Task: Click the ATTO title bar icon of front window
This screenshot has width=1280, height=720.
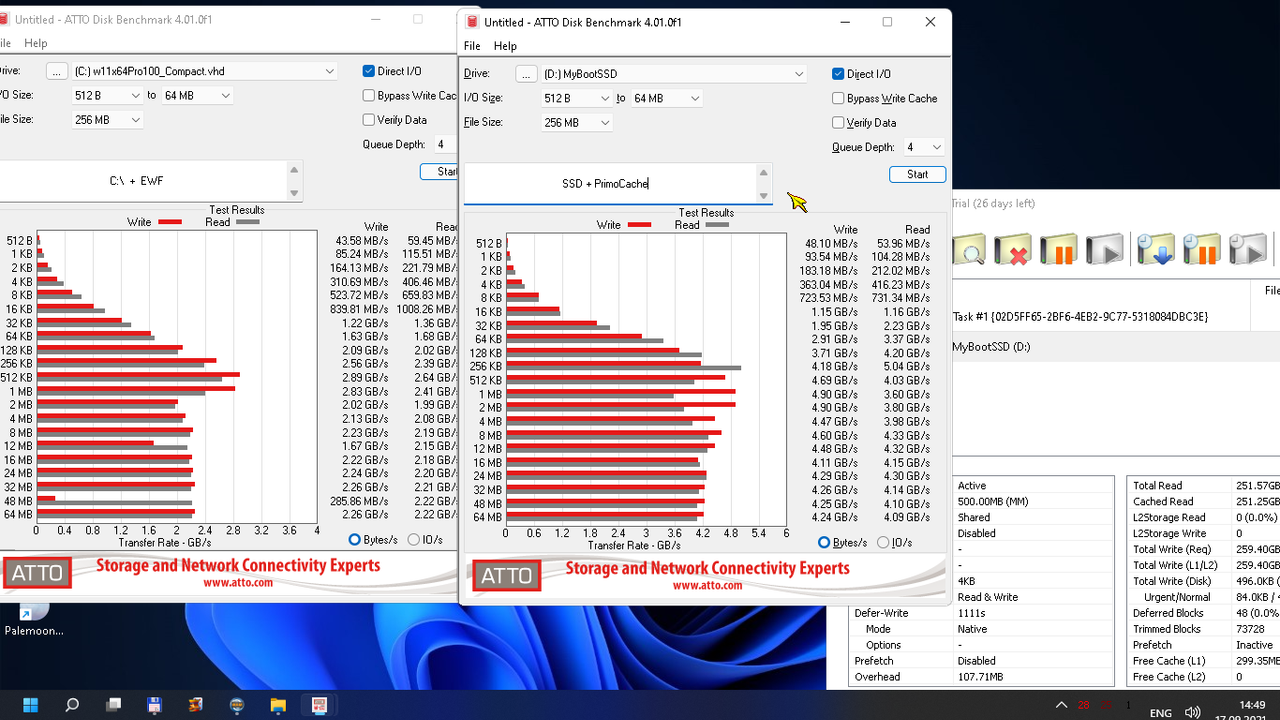Action: pyautogui.click(x=472, y=22)
